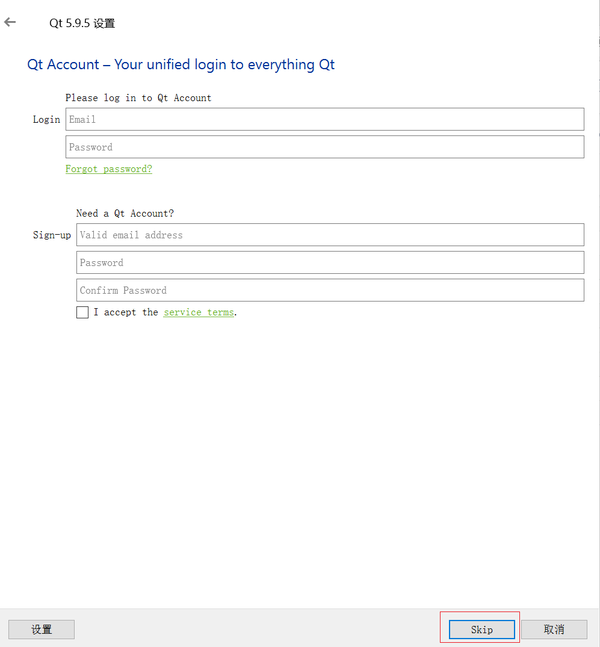Click the Sign-up label
Viewport: 600px width, 647px height.
tap(52, 235)
